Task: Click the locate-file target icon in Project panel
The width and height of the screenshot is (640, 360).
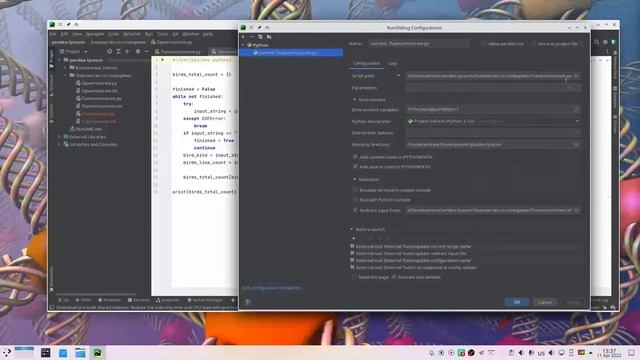Action: click(109, 51)
